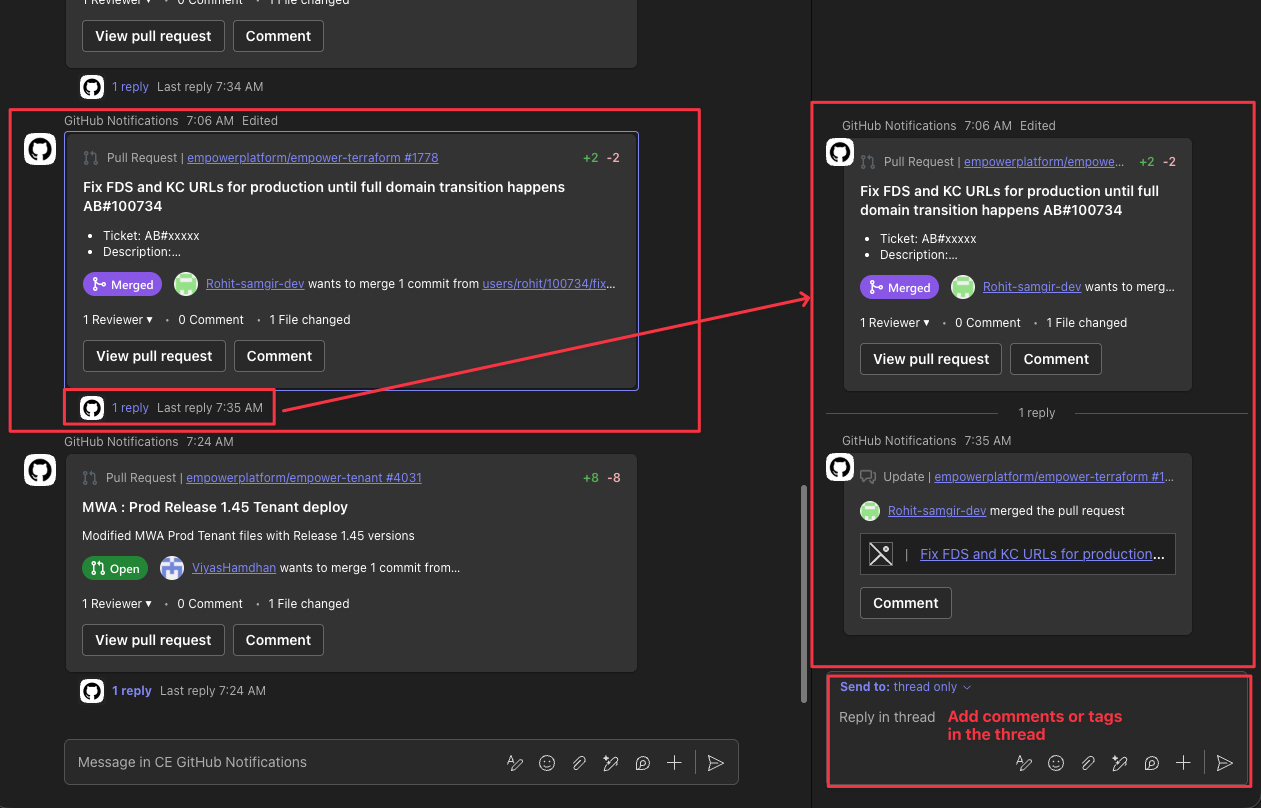
Task: Click View pull request on topmost partial card
Action: [153, 36]
